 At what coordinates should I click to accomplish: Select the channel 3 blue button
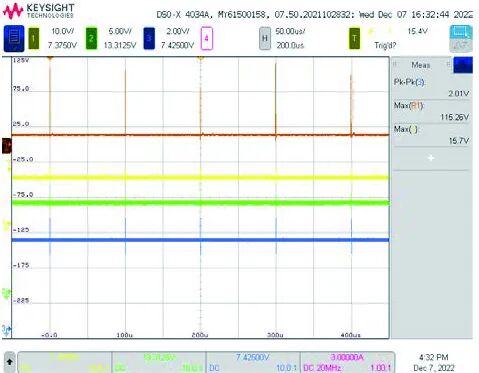click(149, 39)
